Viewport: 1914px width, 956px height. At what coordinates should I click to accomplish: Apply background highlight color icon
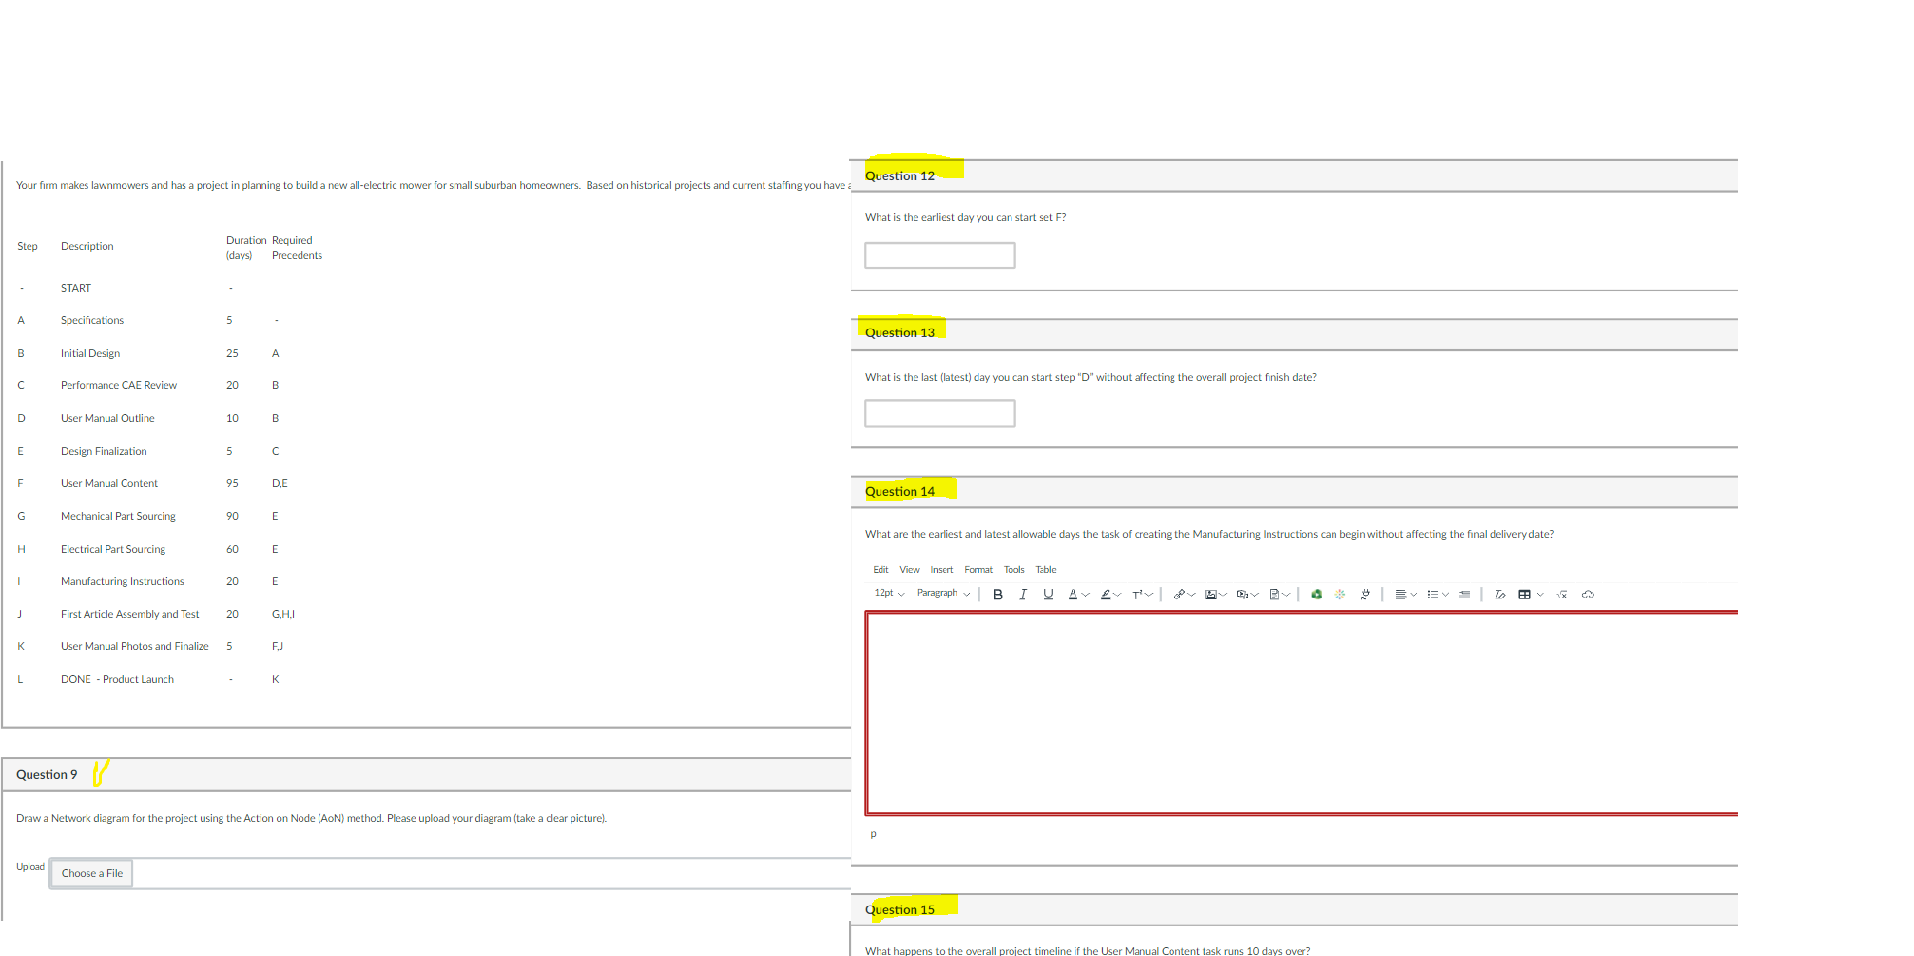[x=1106, y=594]
